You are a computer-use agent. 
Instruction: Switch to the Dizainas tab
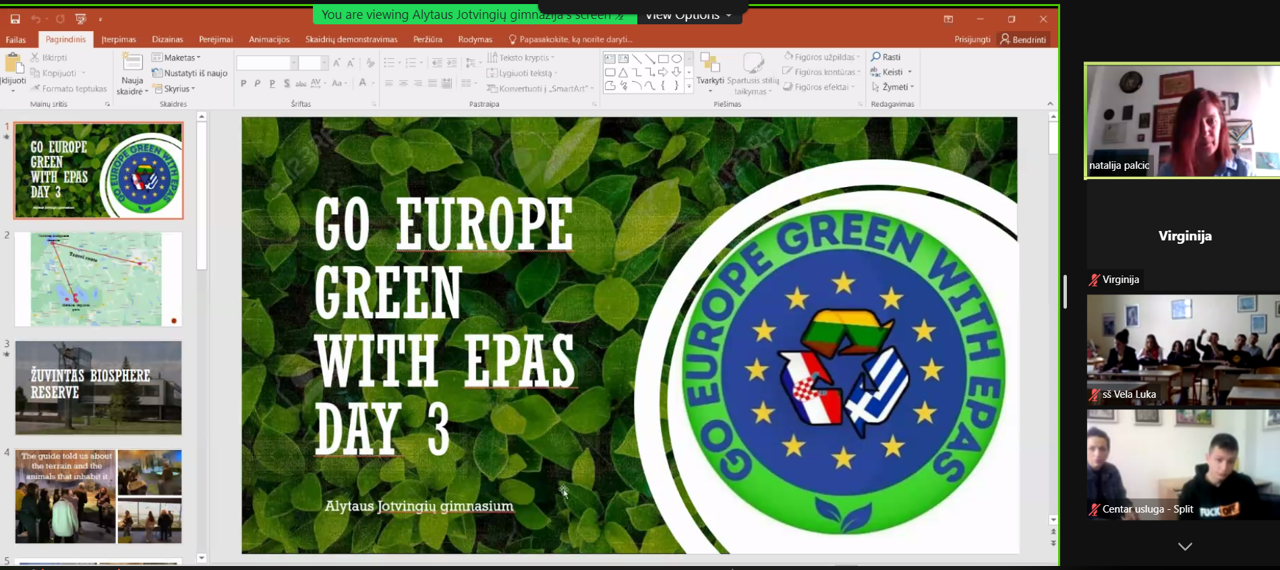(167, 40)
